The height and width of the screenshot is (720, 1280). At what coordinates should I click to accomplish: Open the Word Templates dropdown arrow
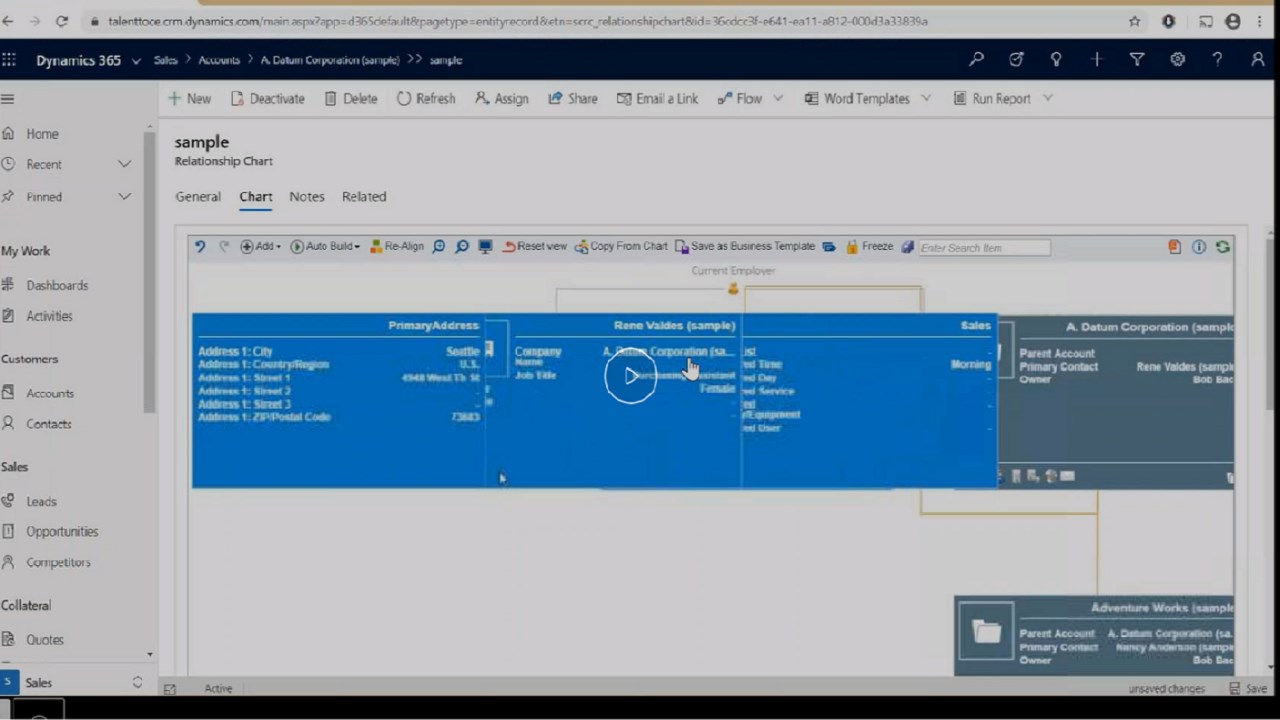click(x=926, y=99)
